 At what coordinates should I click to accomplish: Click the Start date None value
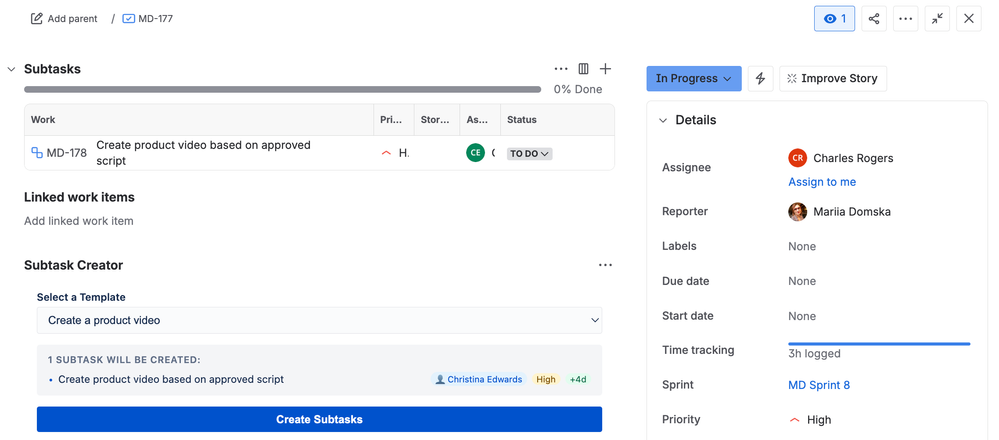(801, 316)
